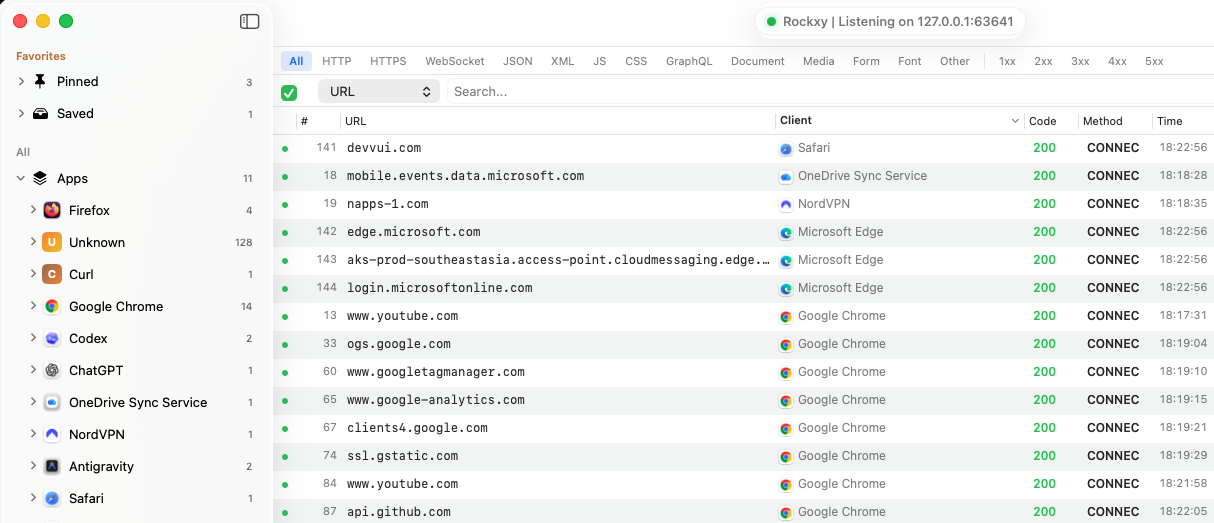Select the HTTPS filter tab
Image resolution: width=1214 pixels, height=523 pixels.
(x=388, y=61)
